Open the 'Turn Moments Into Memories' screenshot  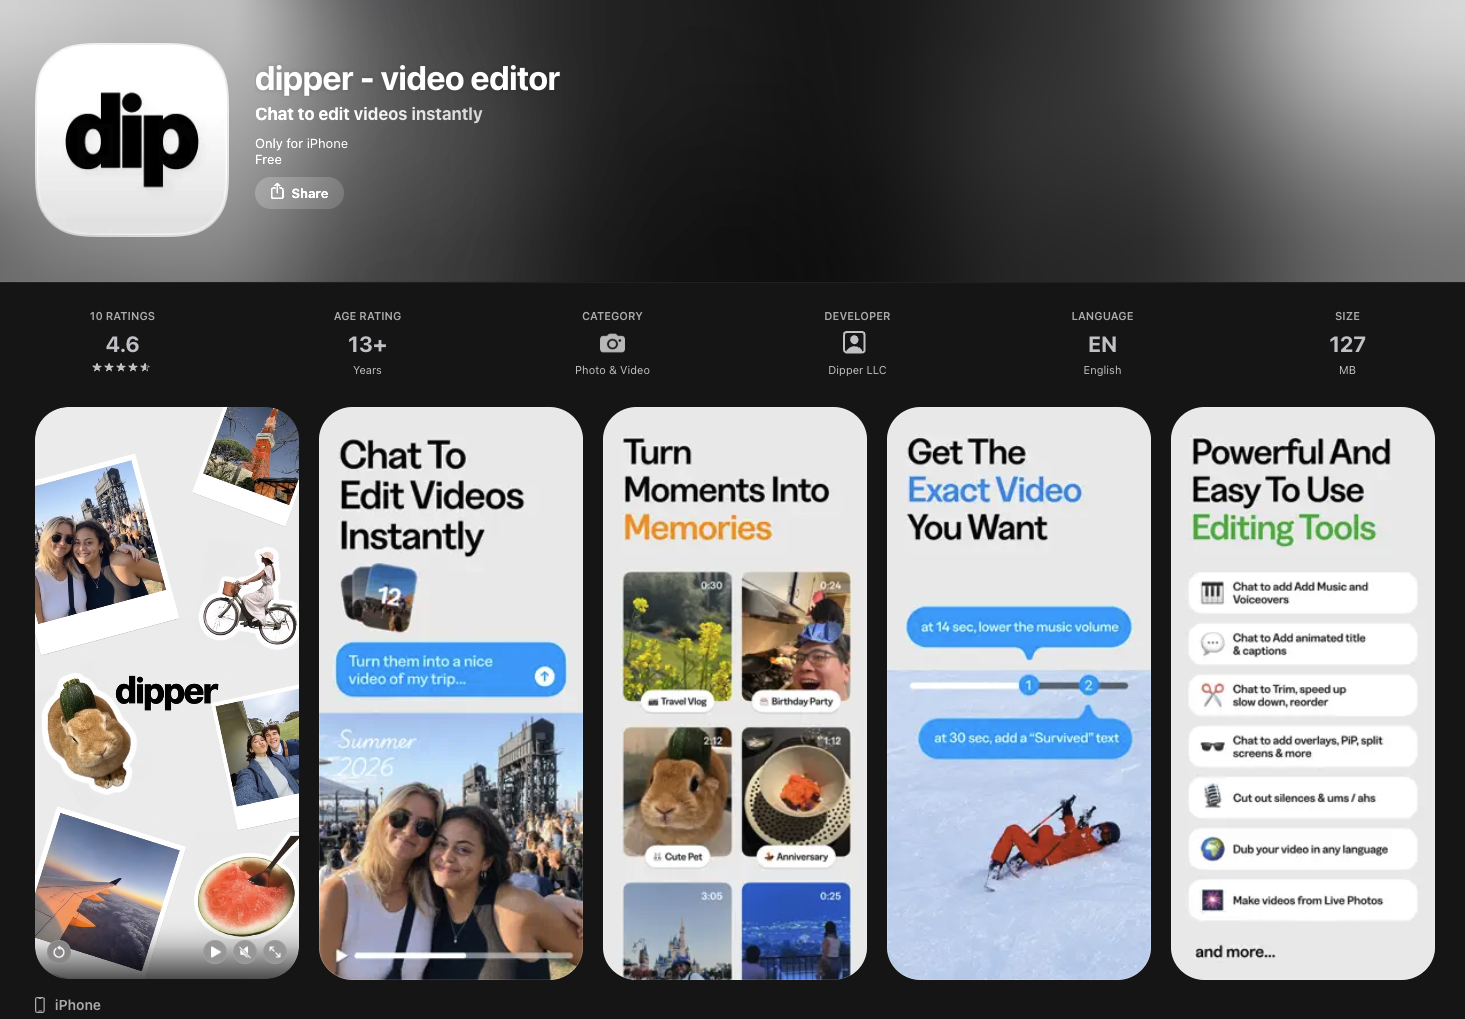click(x=735, y=693)
